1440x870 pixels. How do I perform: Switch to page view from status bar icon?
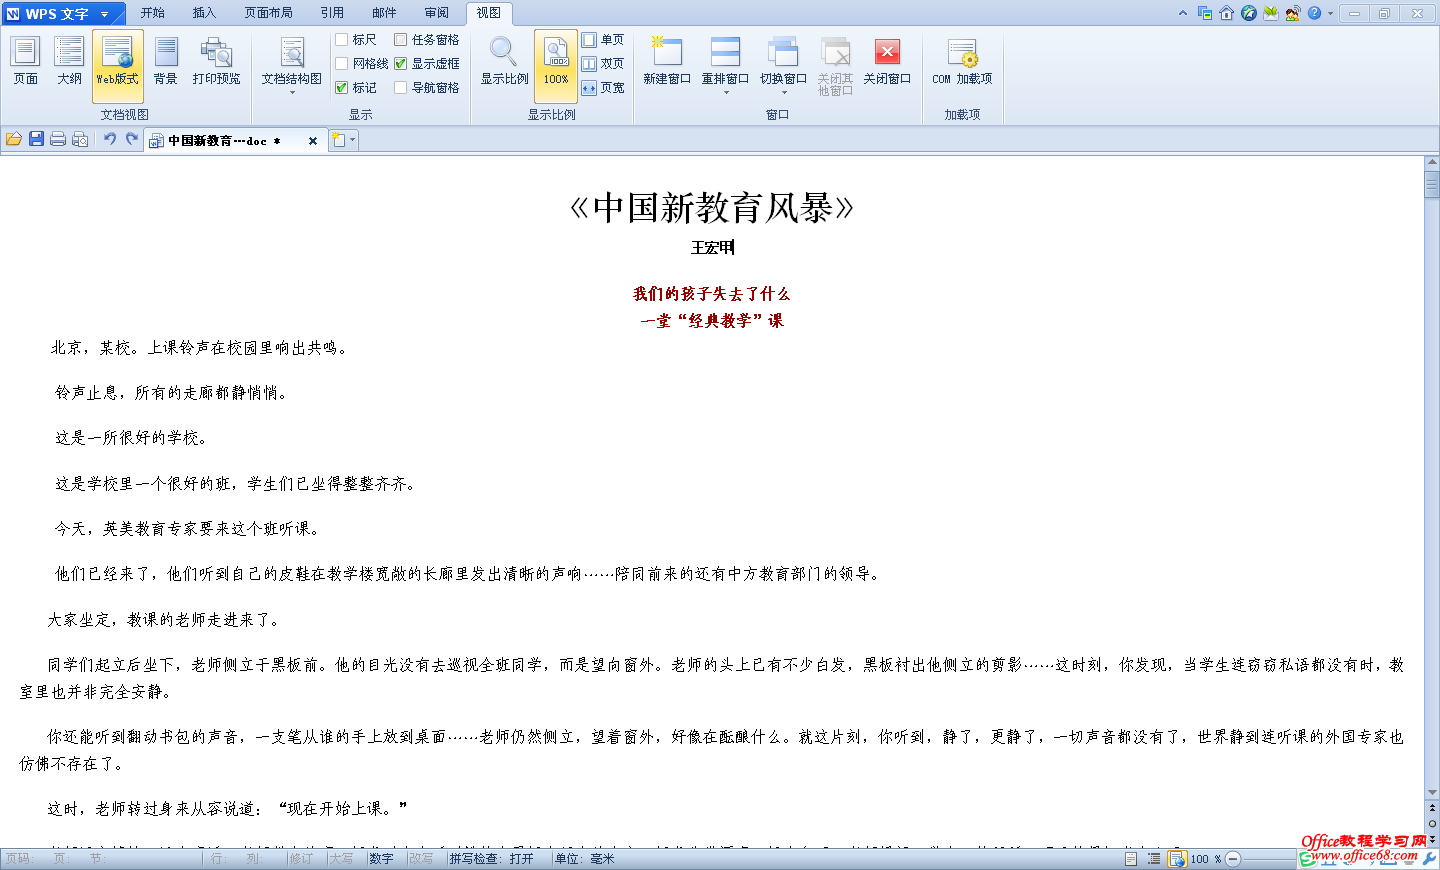click(1131, 859)
